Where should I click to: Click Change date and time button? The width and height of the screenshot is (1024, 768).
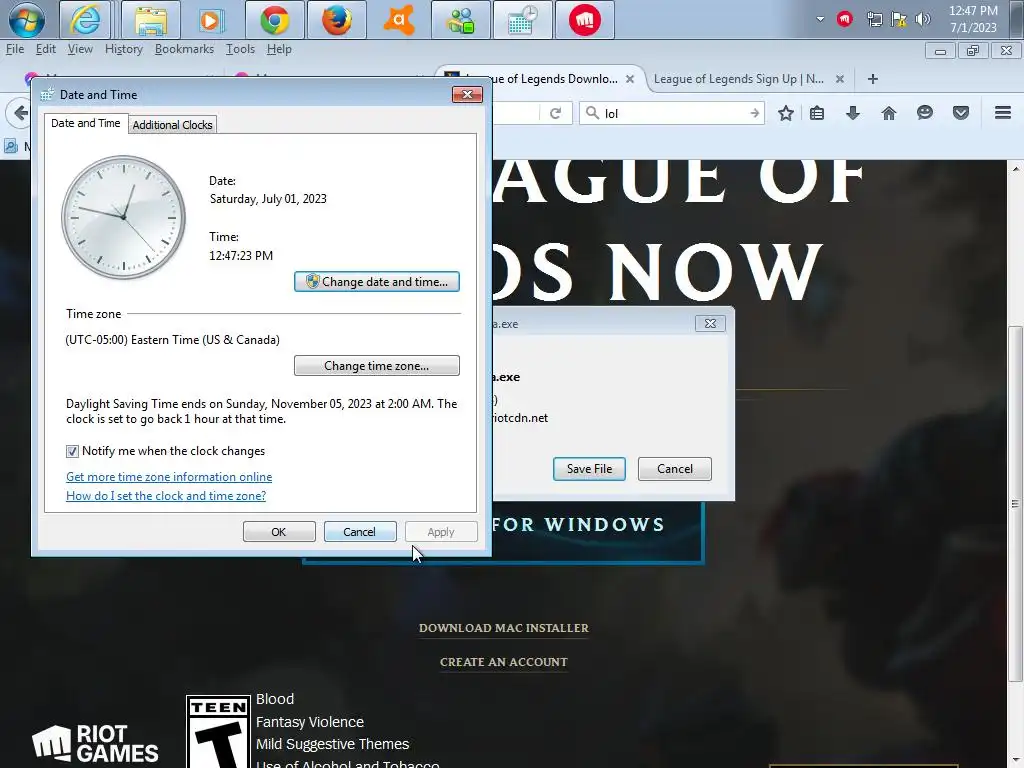coord(377,281)
